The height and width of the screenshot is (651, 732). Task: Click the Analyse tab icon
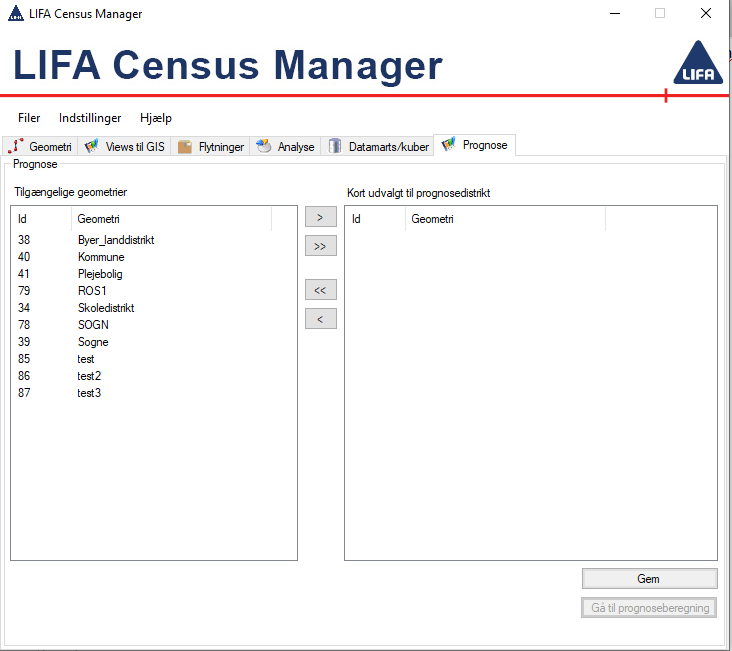(264, 146)
